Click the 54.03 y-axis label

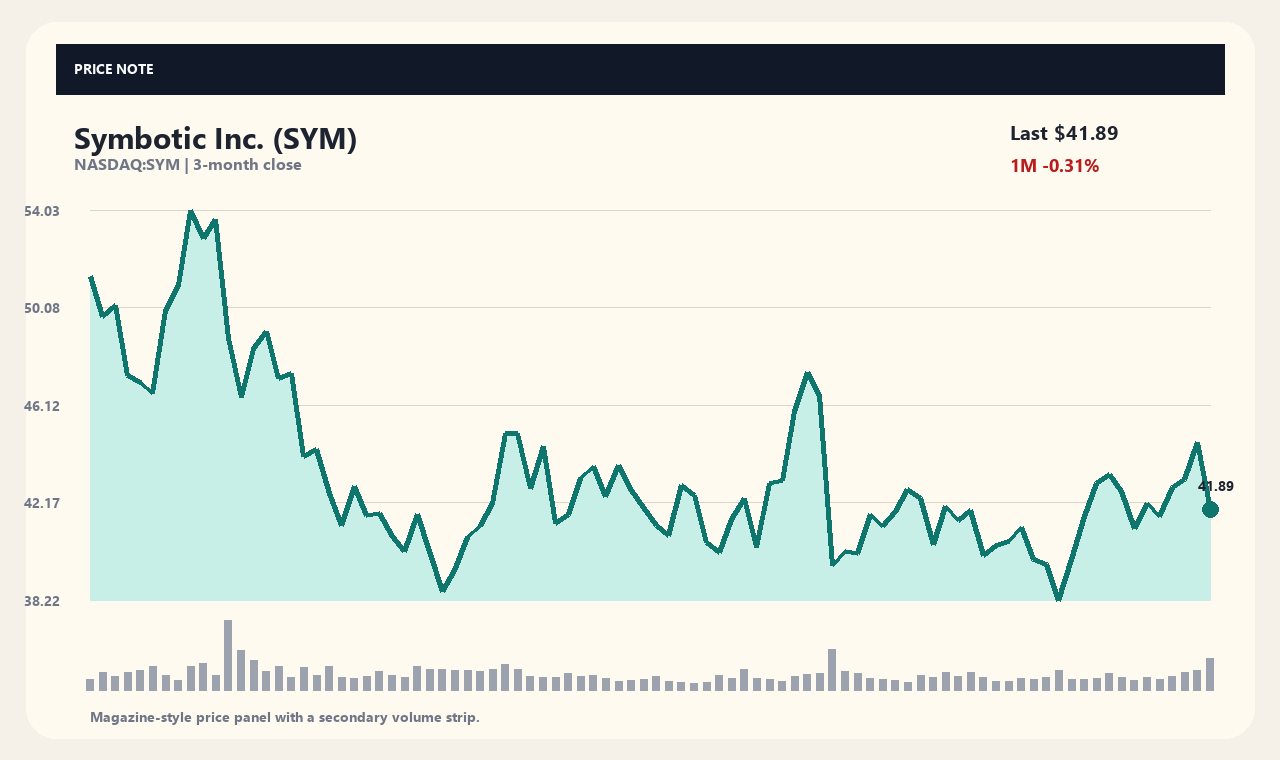click(42, 211)
